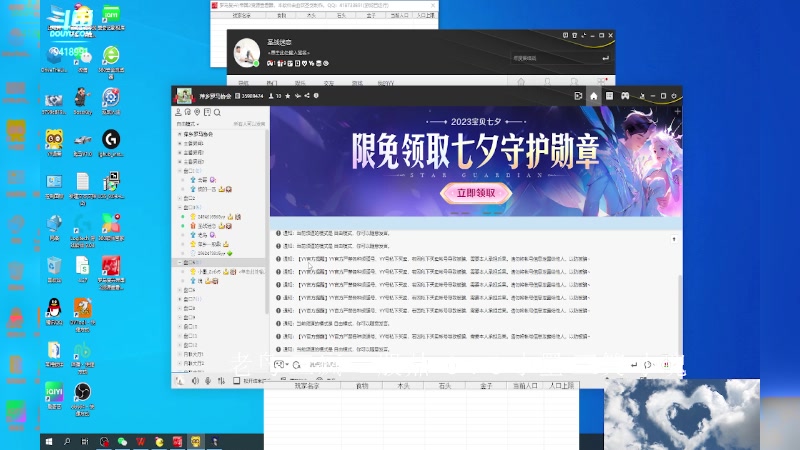The width and height of the screenshot is (800, 450).
Task: Open the emoji picker dropdown in chat bar
Action: coord(281,364)
